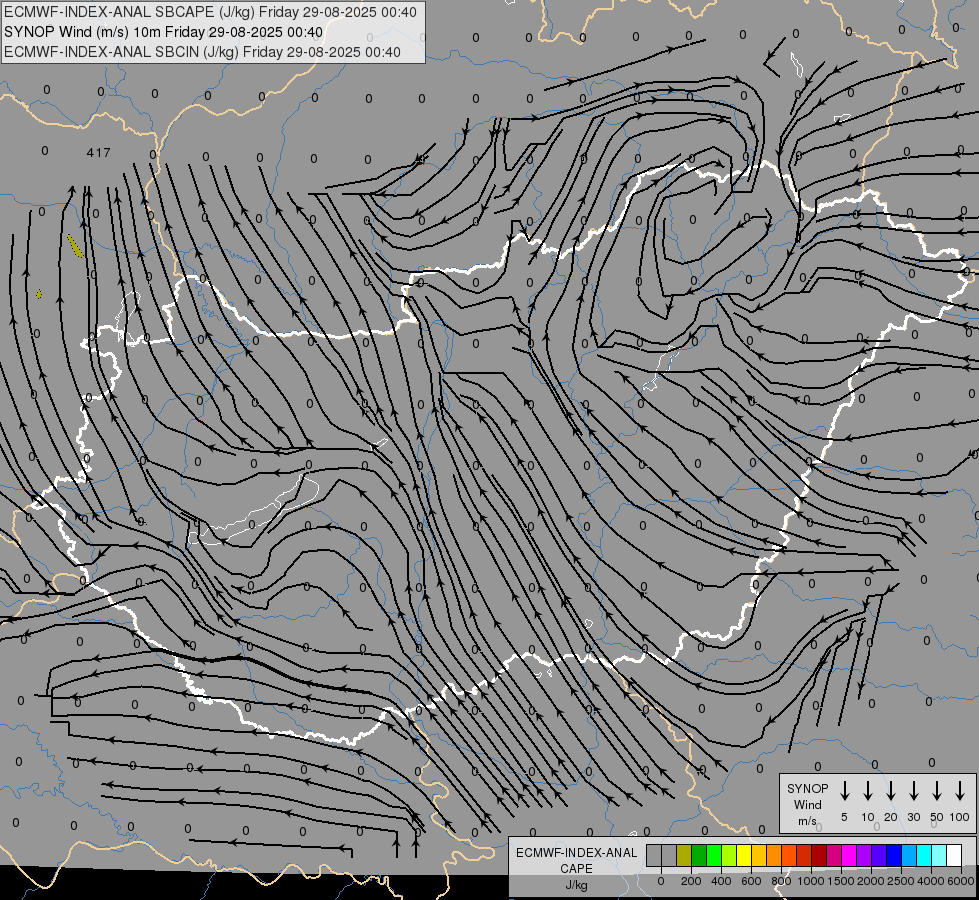Click the ECMWF-INDEX-ANAL CAPE legend label
This screenshot has height=900, width=979.
pyautogui.click(x=576, y=860)
